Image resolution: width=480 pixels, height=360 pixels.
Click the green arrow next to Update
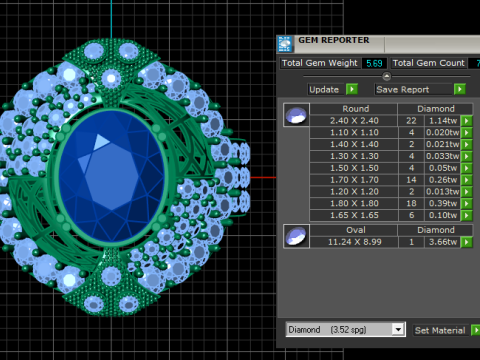pos(352,89)
